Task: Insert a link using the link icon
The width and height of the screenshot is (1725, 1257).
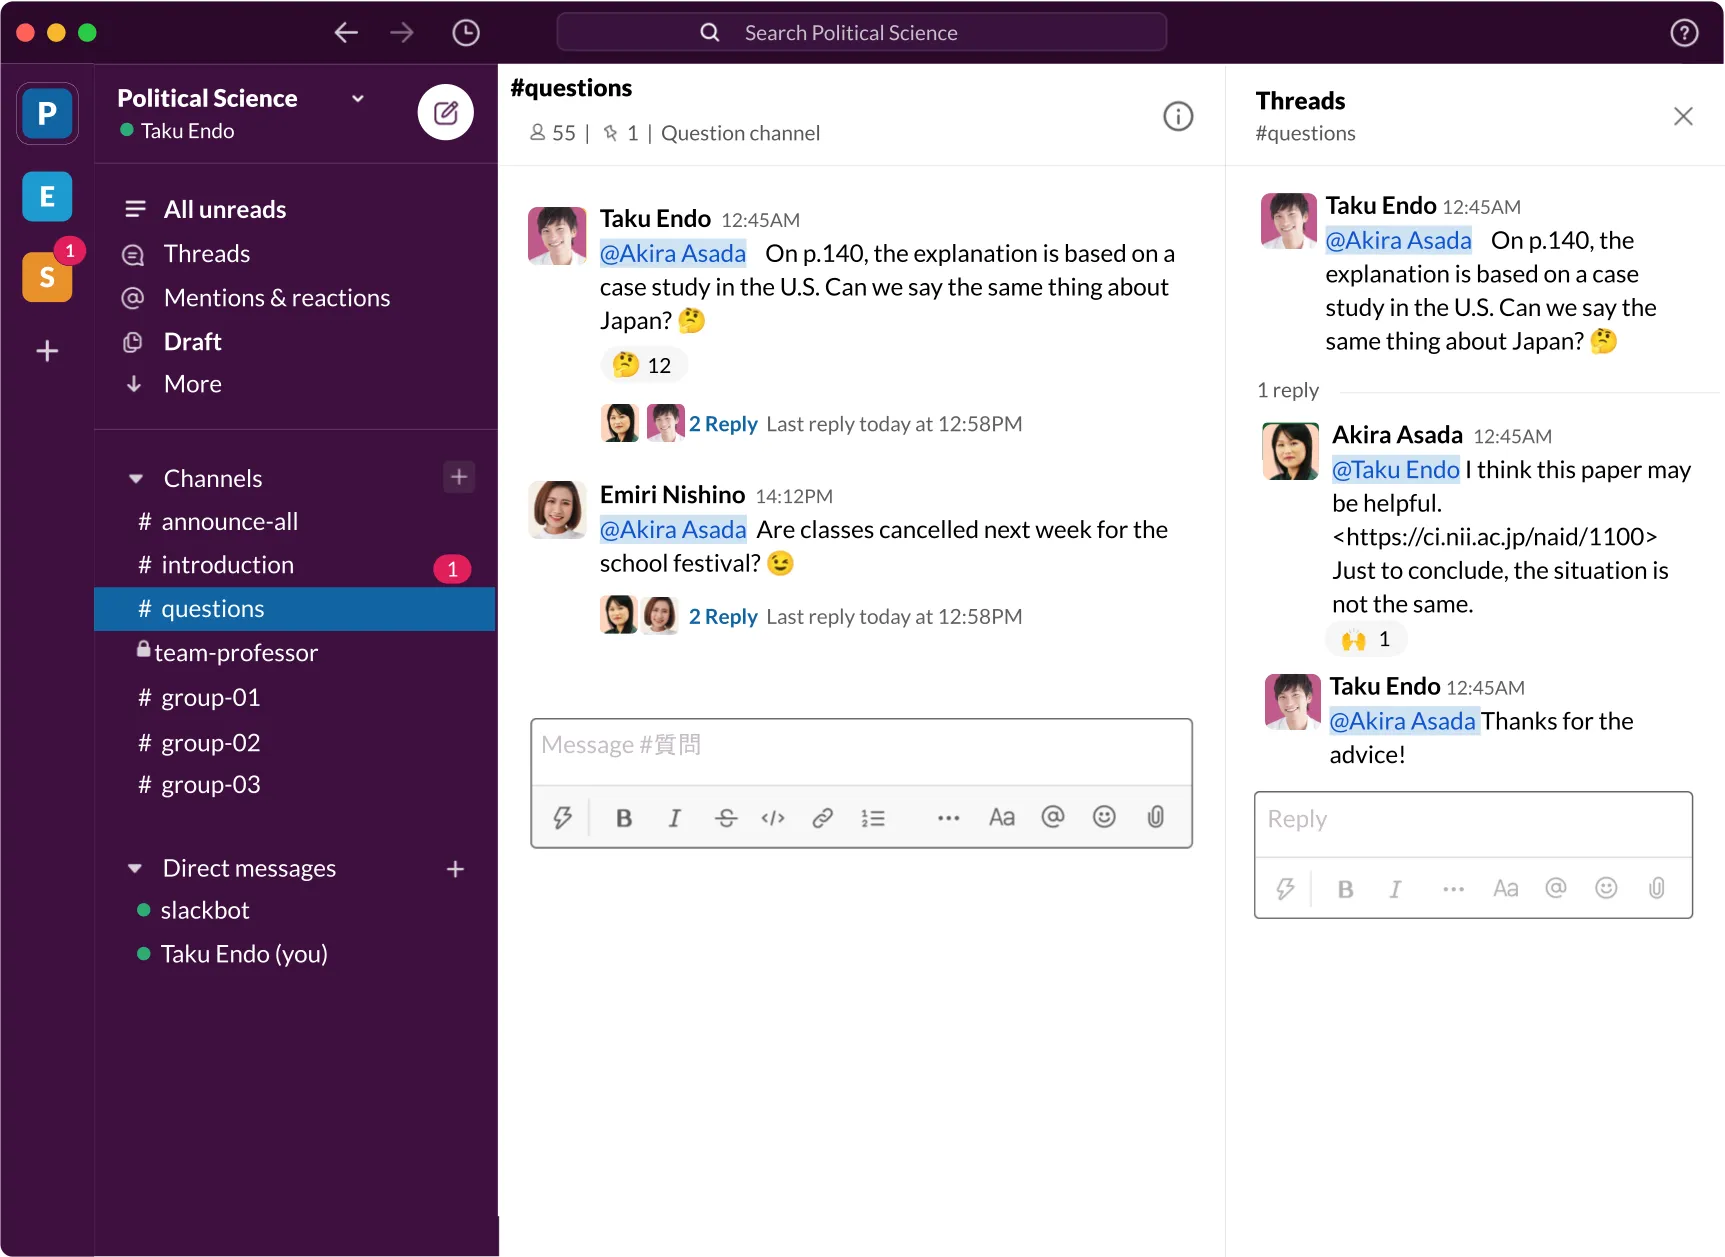Action: pos(822,818)
